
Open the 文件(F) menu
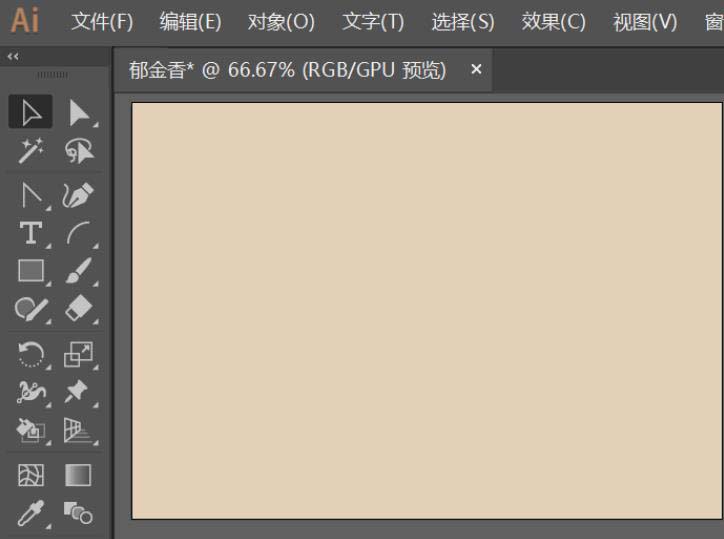point(102,22)
